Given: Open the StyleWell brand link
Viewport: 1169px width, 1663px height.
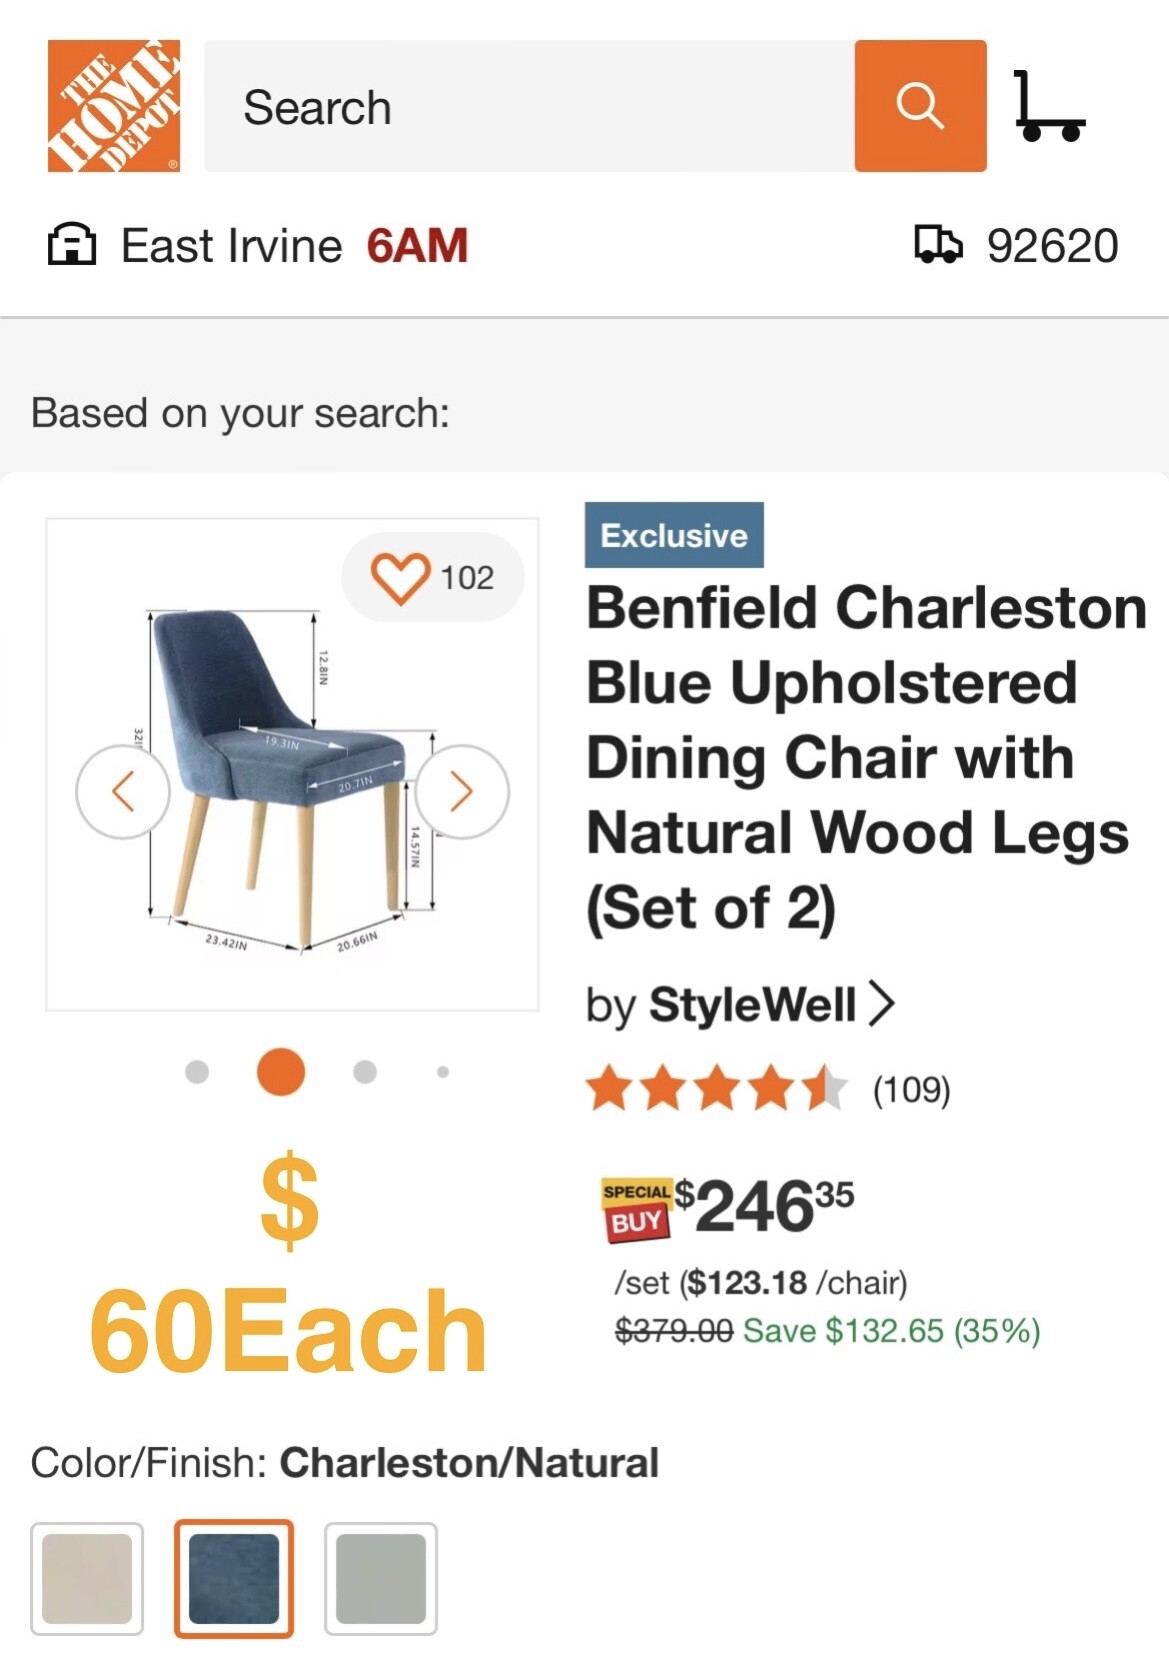Looking at the screenshot, I should point(753,1004).
